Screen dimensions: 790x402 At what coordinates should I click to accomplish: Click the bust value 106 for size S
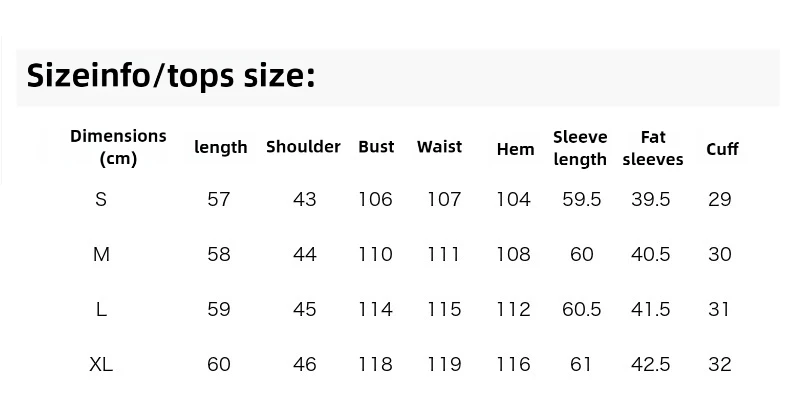click(375, 199)
